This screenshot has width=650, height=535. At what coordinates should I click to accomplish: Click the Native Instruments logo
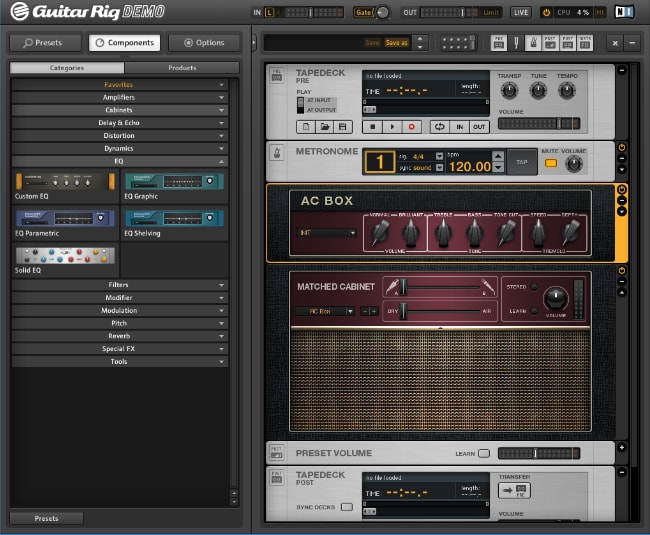click(x=625, y=12)
